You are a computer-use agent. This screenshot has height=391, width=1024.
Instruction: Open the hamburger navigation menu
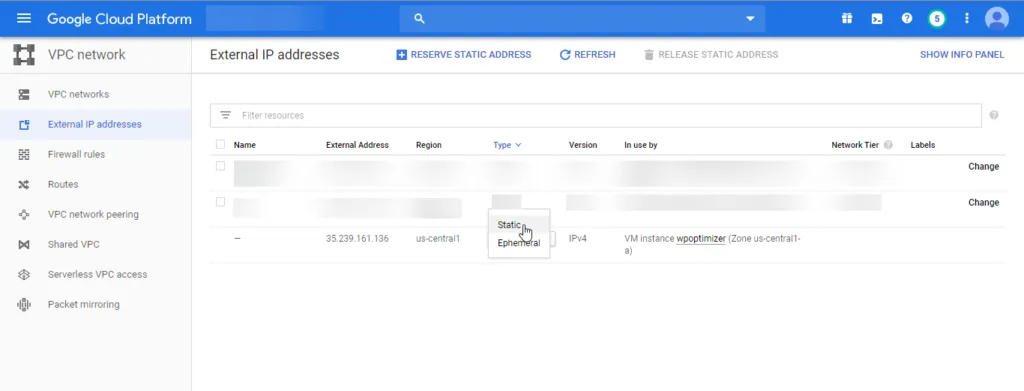click(x=24, y=18)
